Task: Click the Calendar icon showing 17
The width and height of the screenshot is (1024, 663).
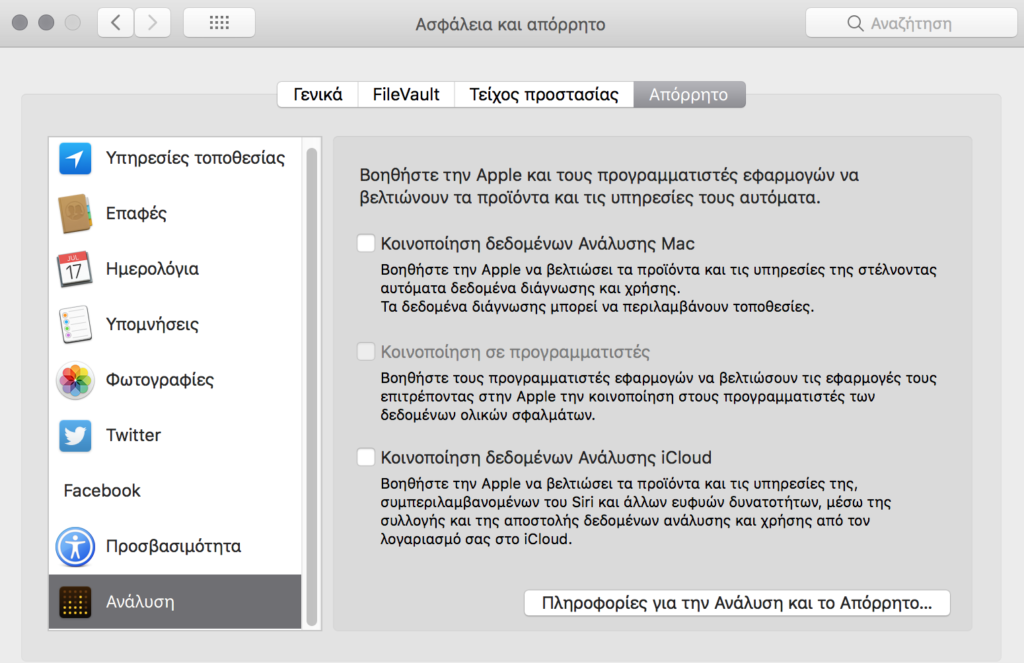Action: coord(74,269)
